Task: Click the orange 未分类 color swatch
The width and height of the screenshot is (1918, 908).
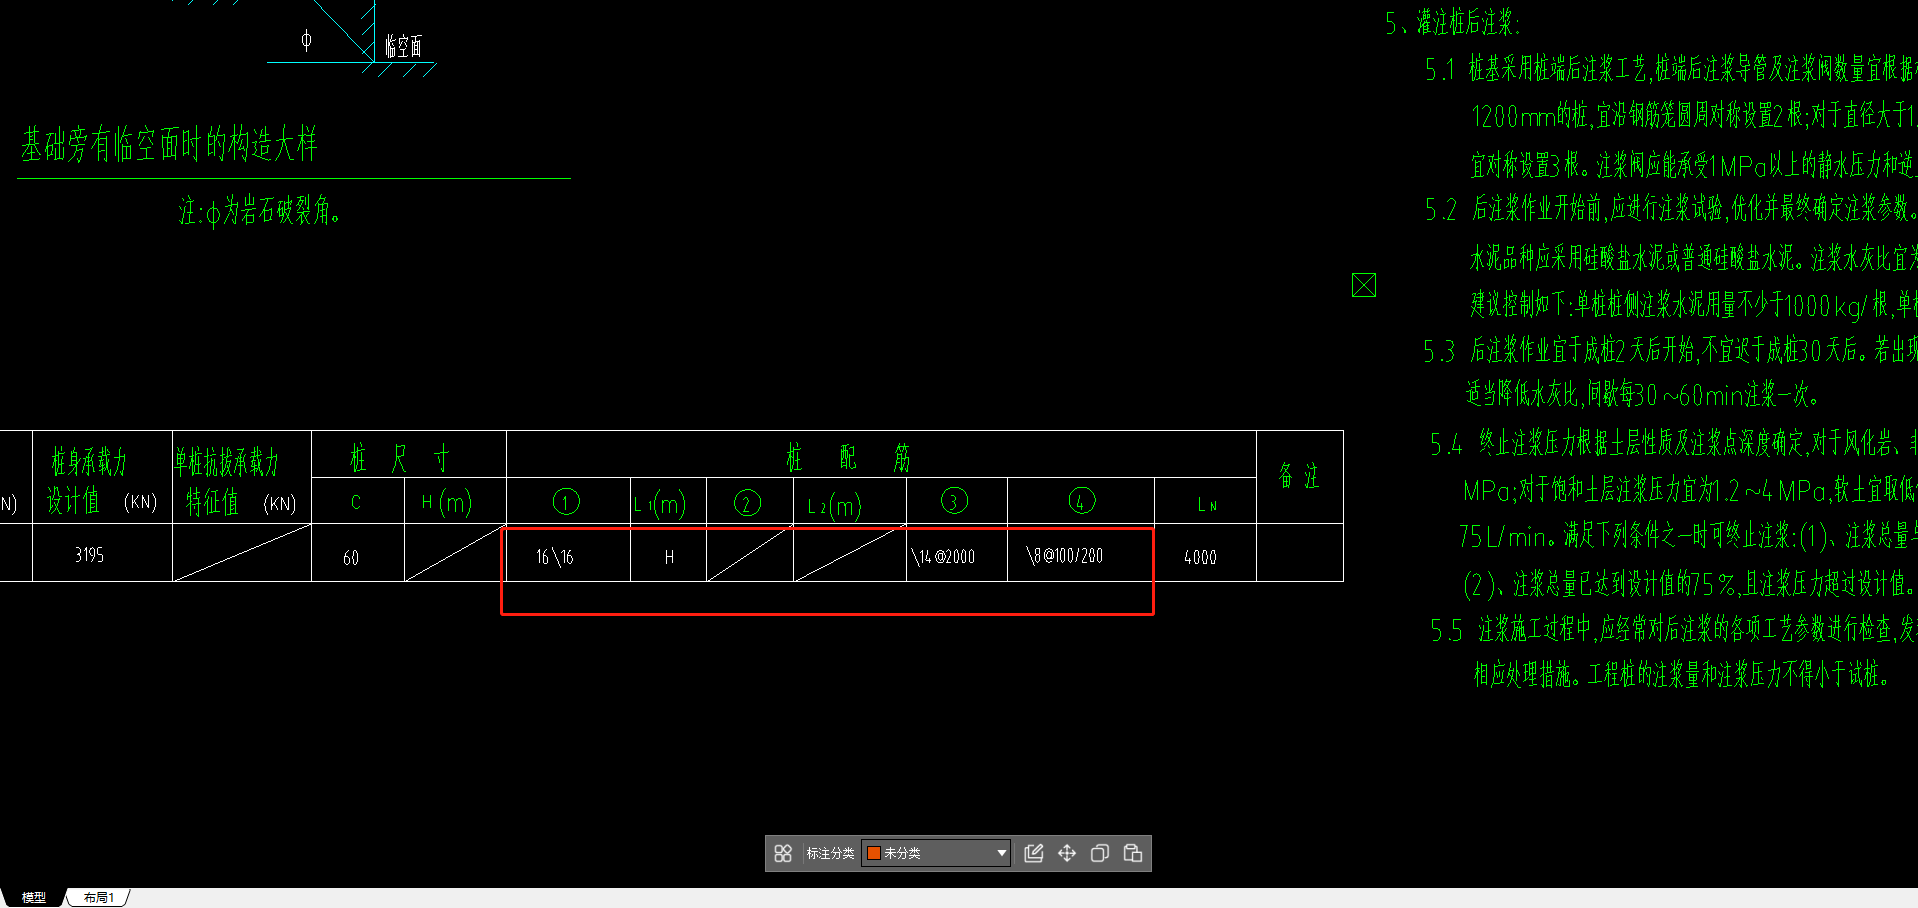Action: pos(873,853)
